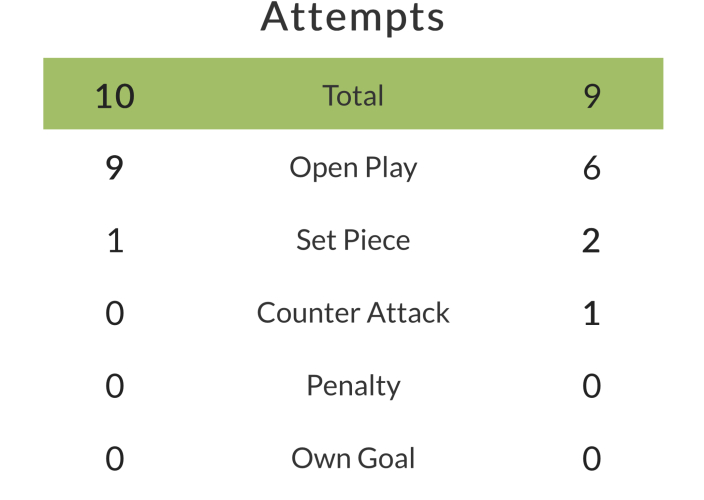Image resolution: width=704 pixels, height=500 pixels.
Task: Click the Attempts heading
Action: click(353, 17)
